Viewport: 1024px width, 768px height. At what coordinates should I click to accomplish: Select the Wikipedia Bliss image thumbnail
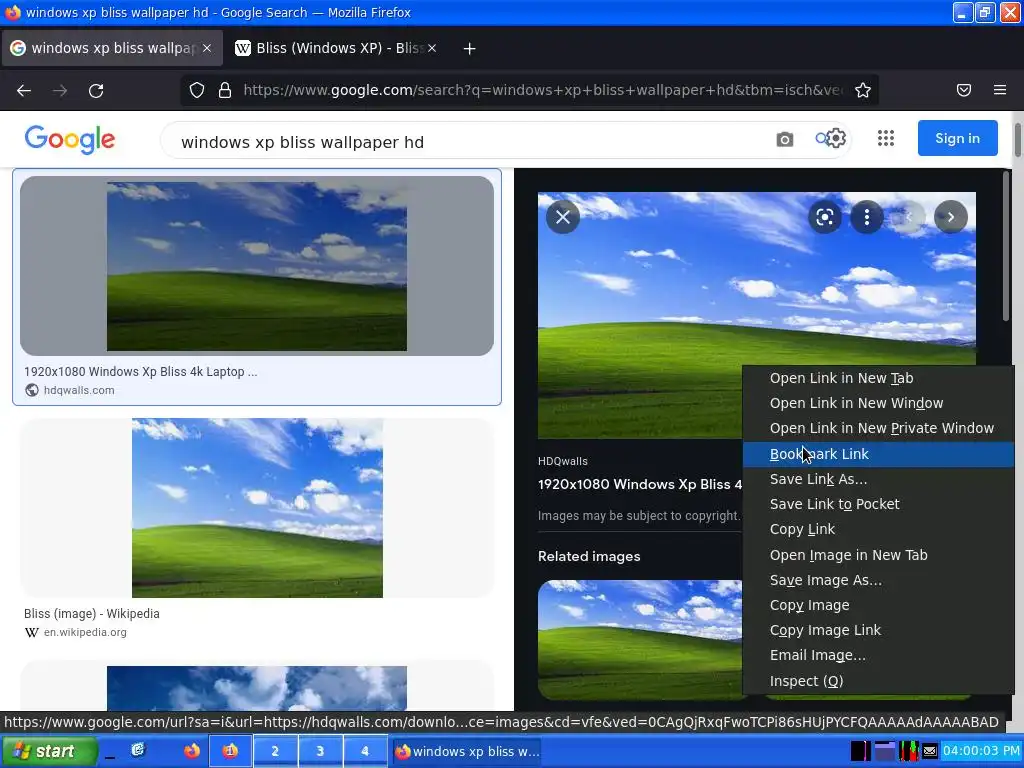click(x=257, y=508)
